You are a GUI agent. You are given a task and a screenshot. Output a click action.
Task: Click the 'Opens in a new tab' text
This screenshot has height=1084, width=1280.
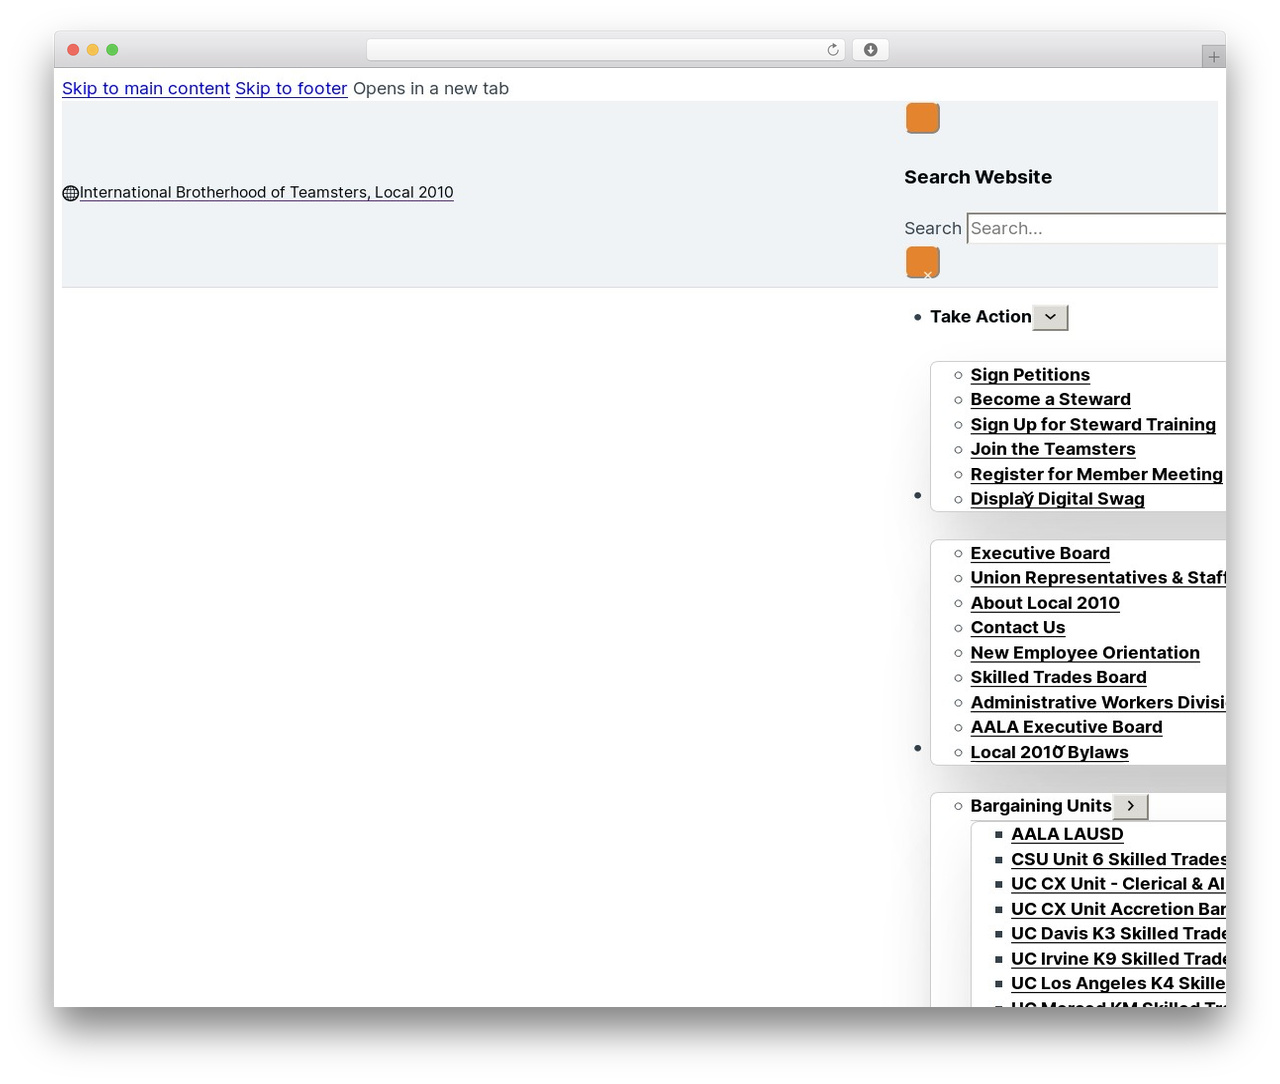pyautogui.click(x=431, y=88)
